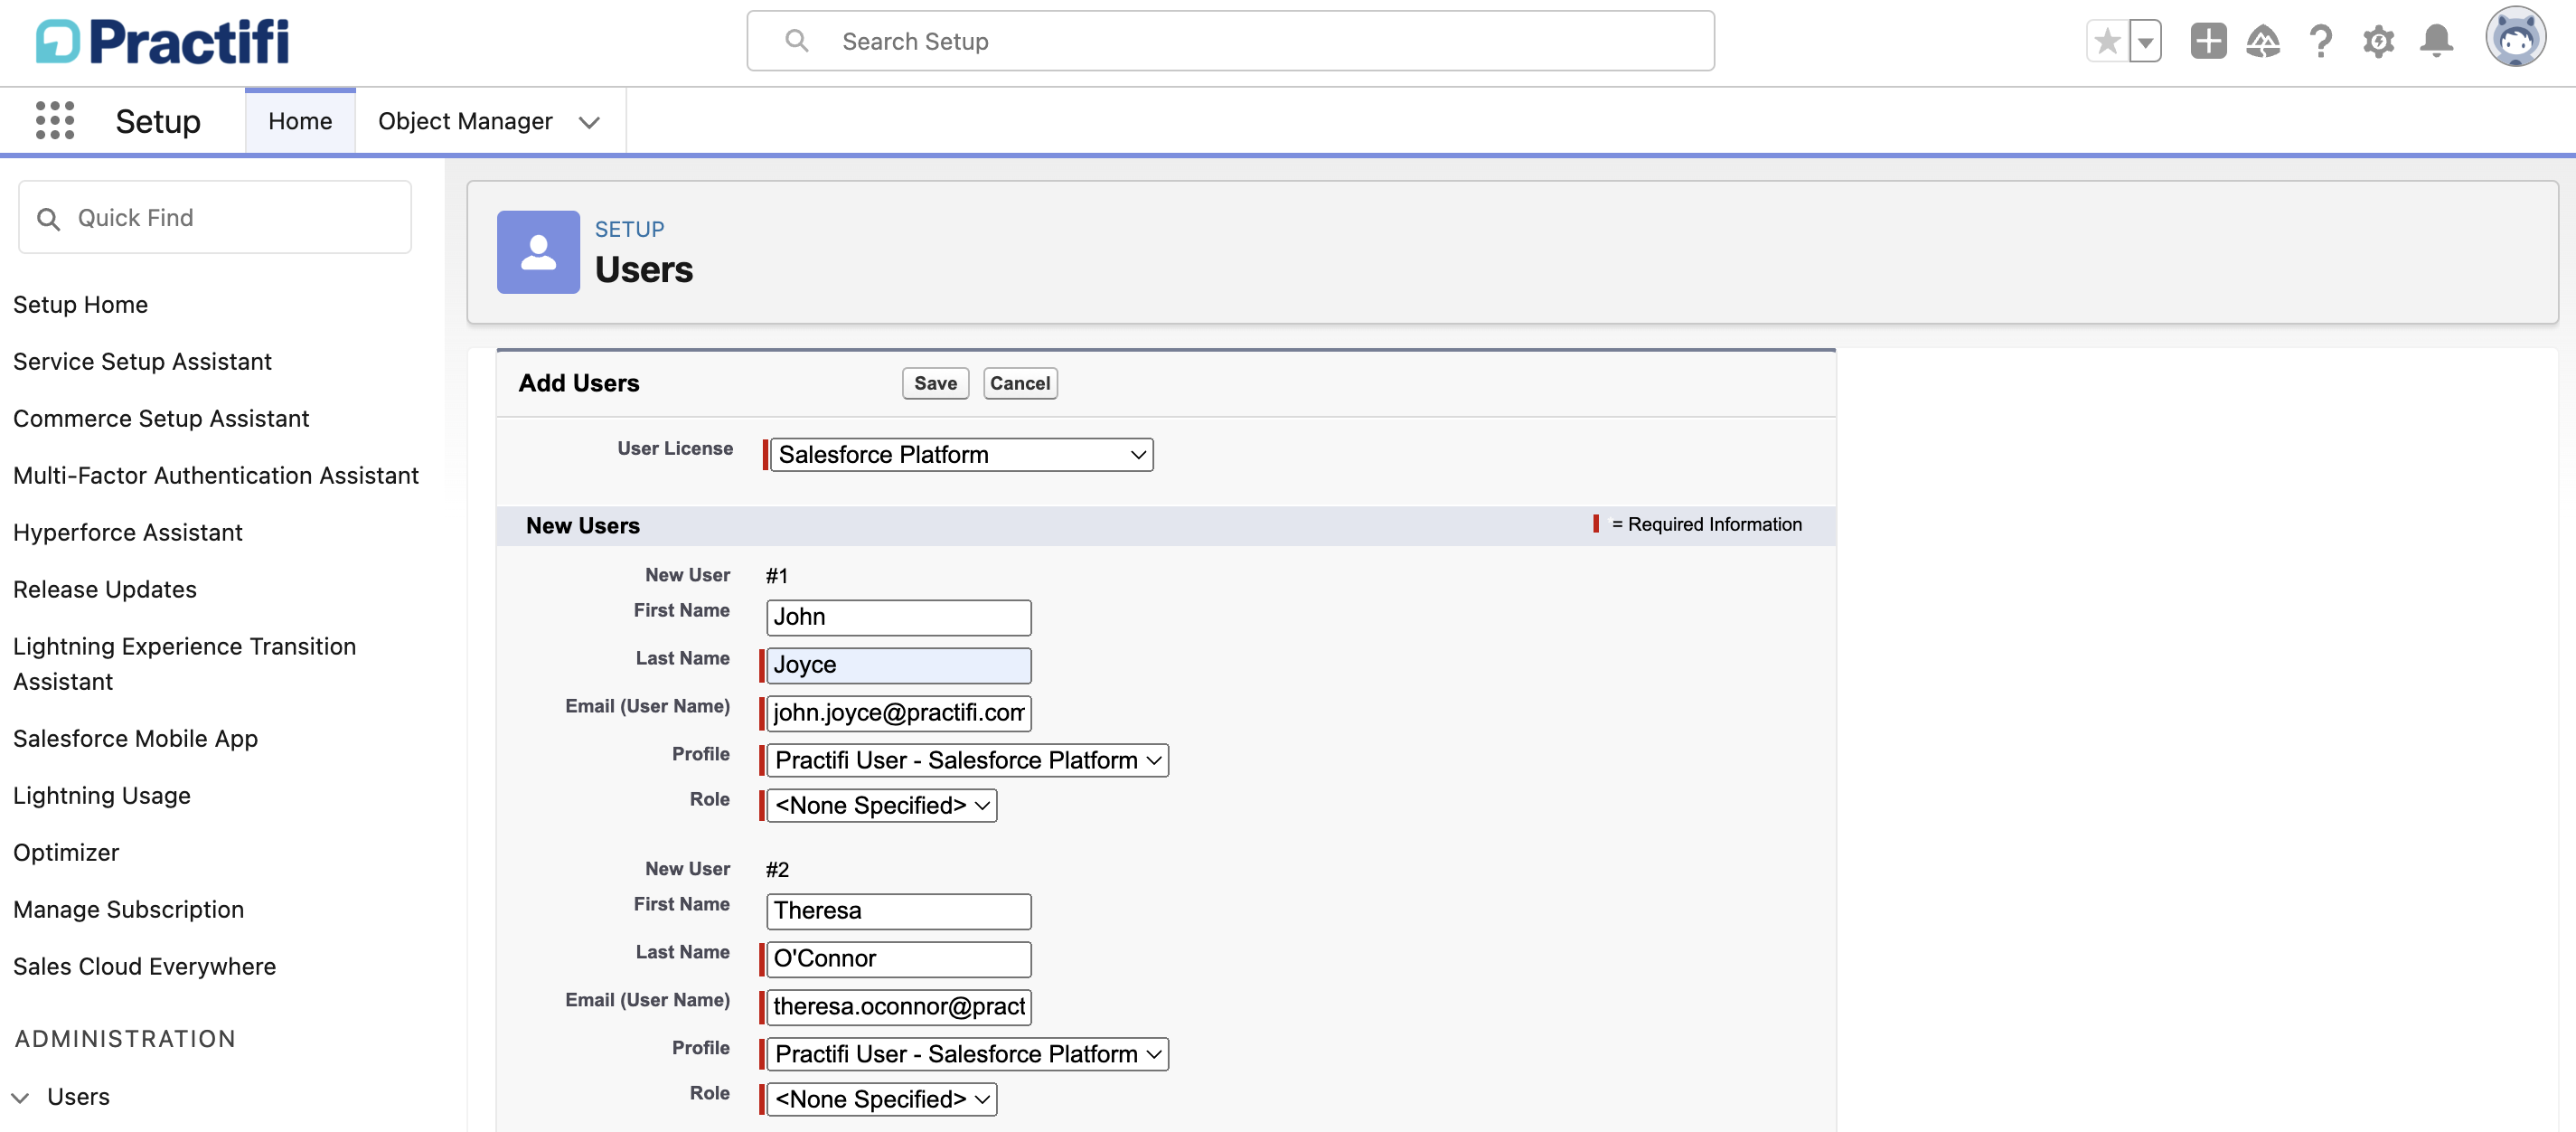The width and height of the screenshot is (2576, 1132).
Task: Open Lightning Experience Transition Assistant
Action: [185, 664]
